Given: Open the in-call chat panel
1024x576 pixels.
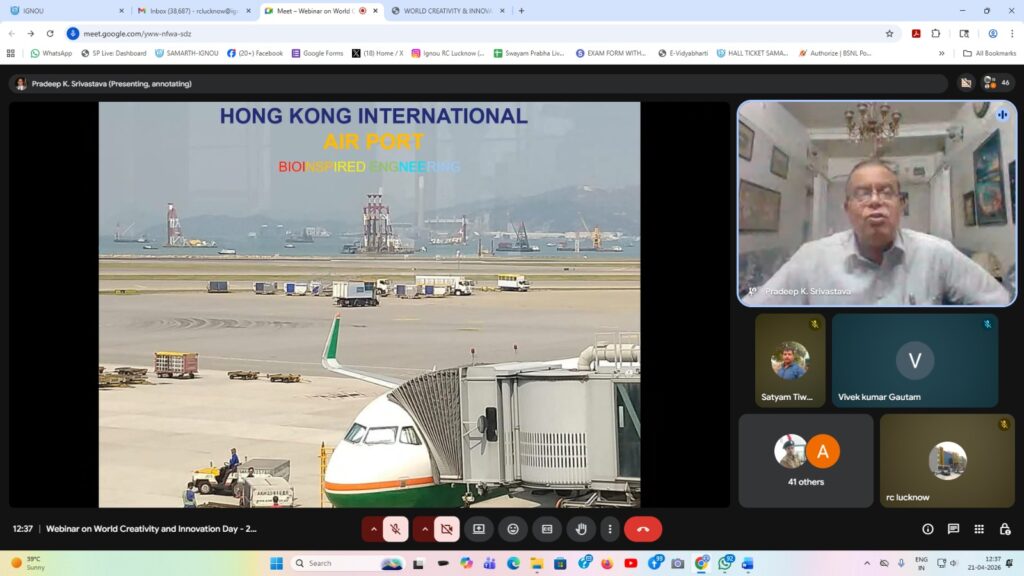Looking at the screenshot, I should tap(953, 529).
